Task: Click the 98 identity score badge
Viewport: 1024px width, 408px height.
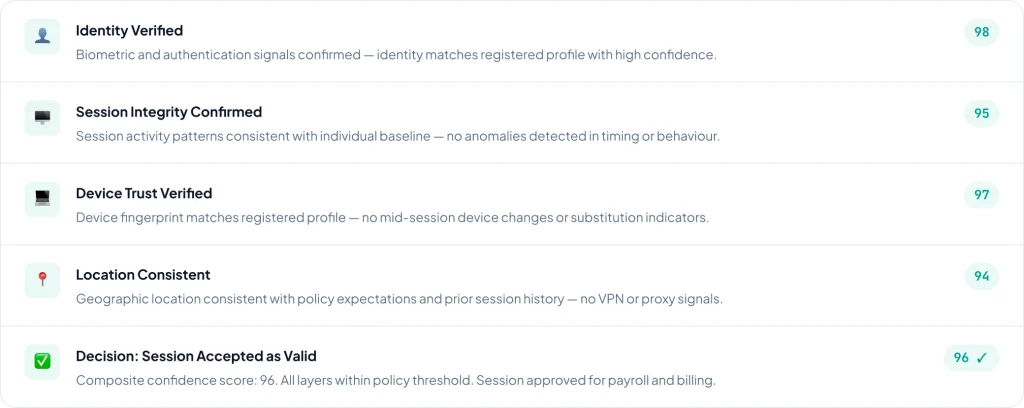Action: click(x=981, y=32)
